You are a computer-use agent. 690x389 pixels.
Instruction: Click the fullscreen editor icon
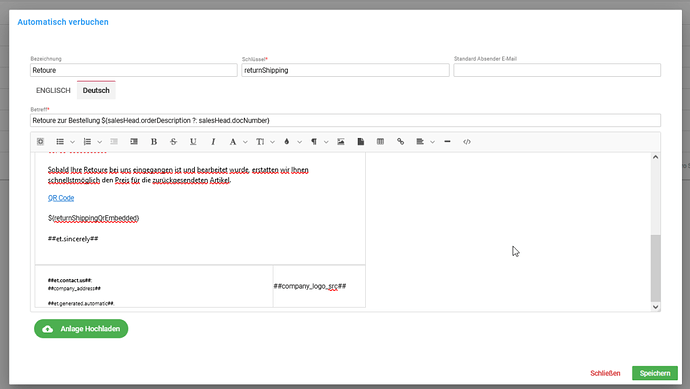tap(40, 142)
